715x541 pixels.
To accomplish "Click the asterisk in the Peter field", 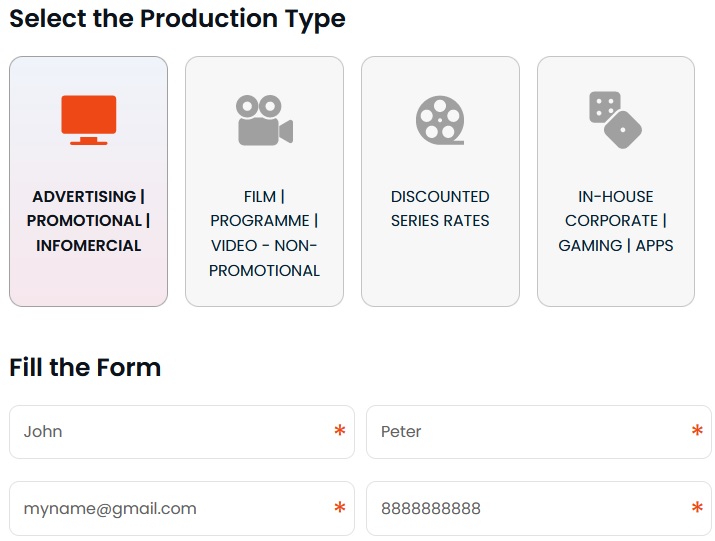I will point(697,431).
